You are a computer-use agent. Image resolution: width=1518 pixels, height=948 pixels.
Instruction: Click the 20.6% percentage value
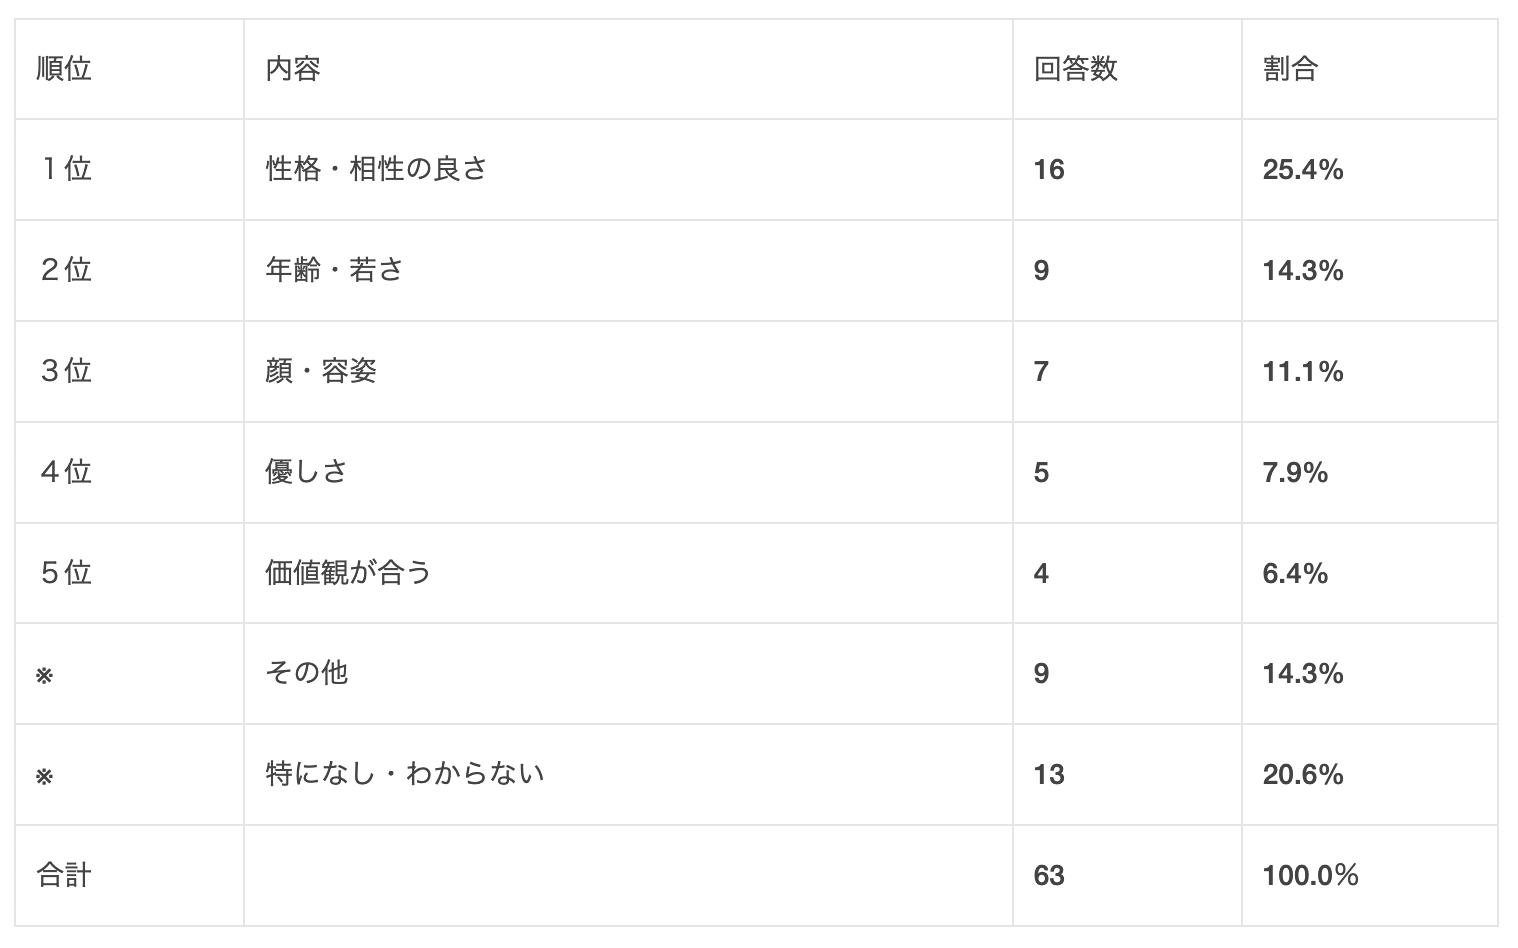coord(1302,775)
